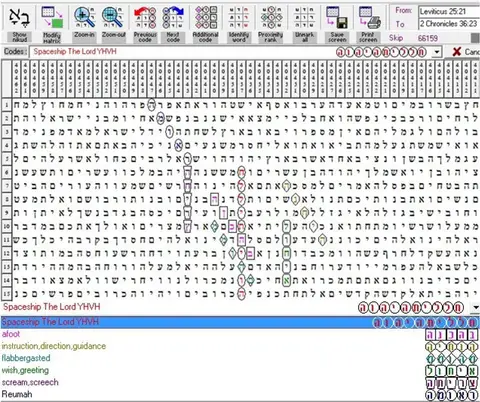Click the Save screen label

pyautogui.click(x=337, y=37)
